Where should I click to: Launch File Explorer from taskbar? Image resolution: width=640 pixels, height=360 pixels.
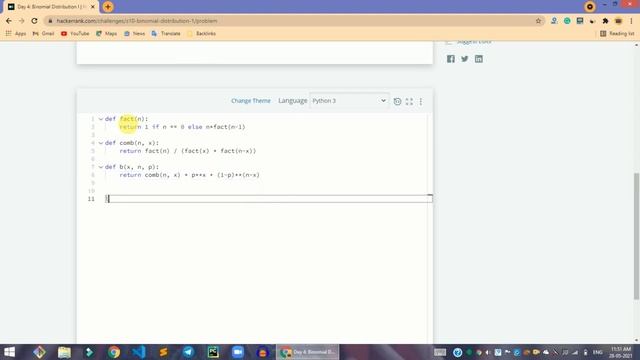tap(64, 352)
